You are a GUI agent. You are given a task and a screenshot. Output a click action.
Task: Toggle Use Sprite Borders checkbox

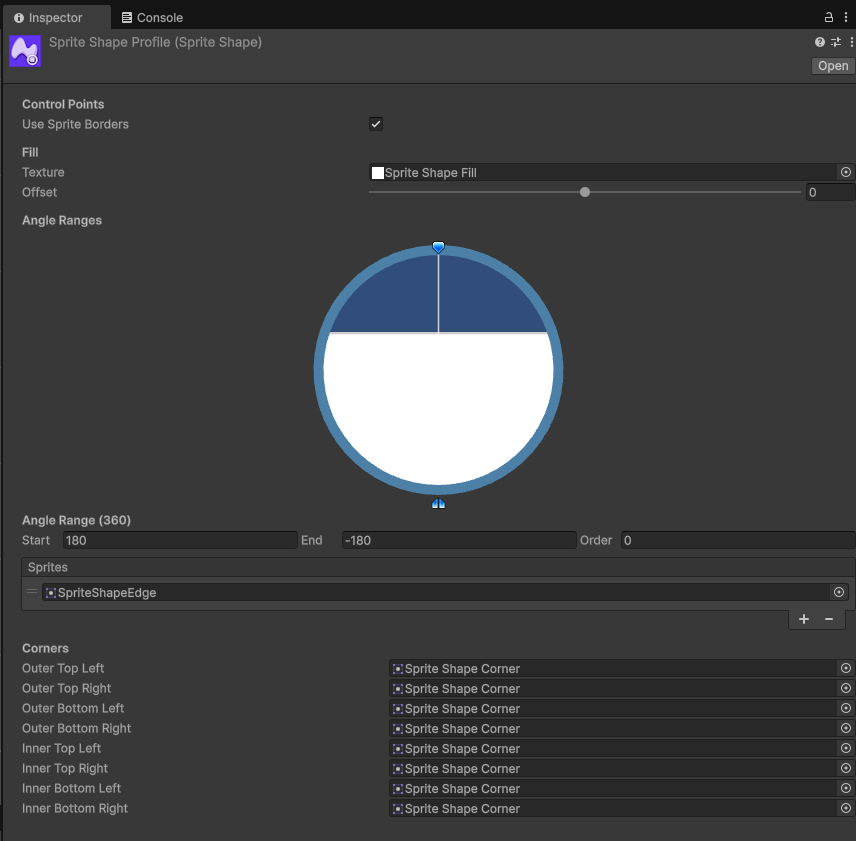(x=376, y=124)
